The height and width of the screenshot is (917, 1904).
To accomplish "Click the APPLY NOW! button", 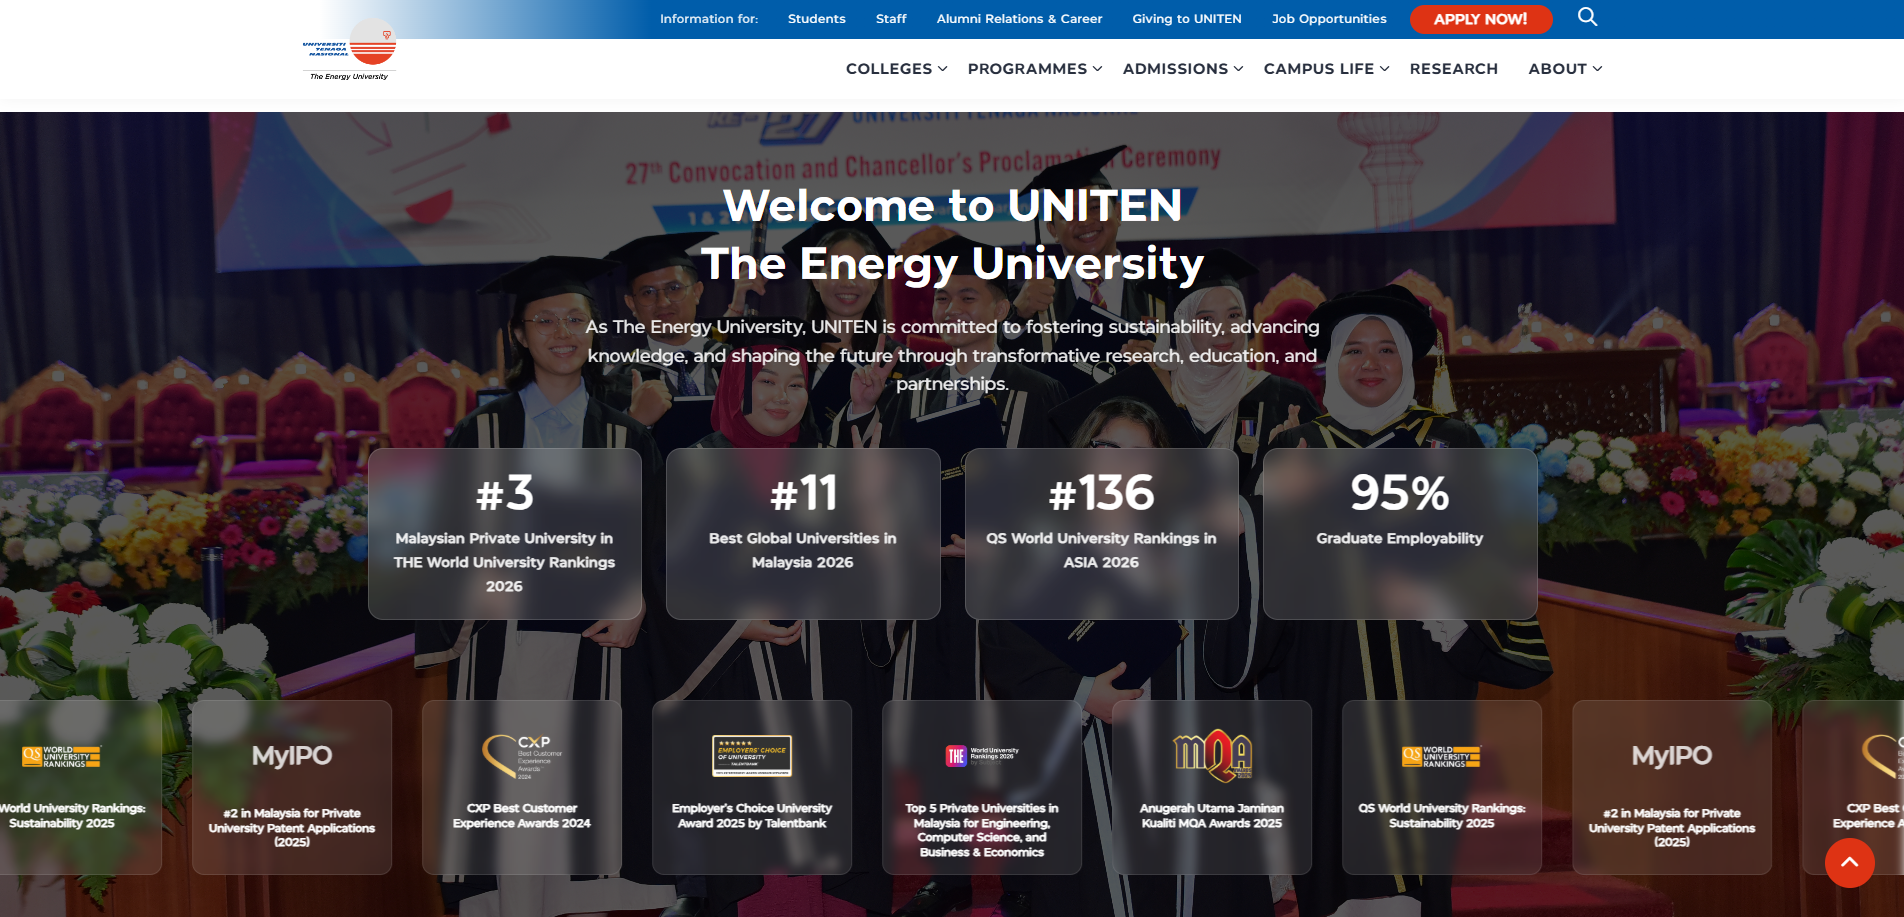I will [x=1481, y=18].
